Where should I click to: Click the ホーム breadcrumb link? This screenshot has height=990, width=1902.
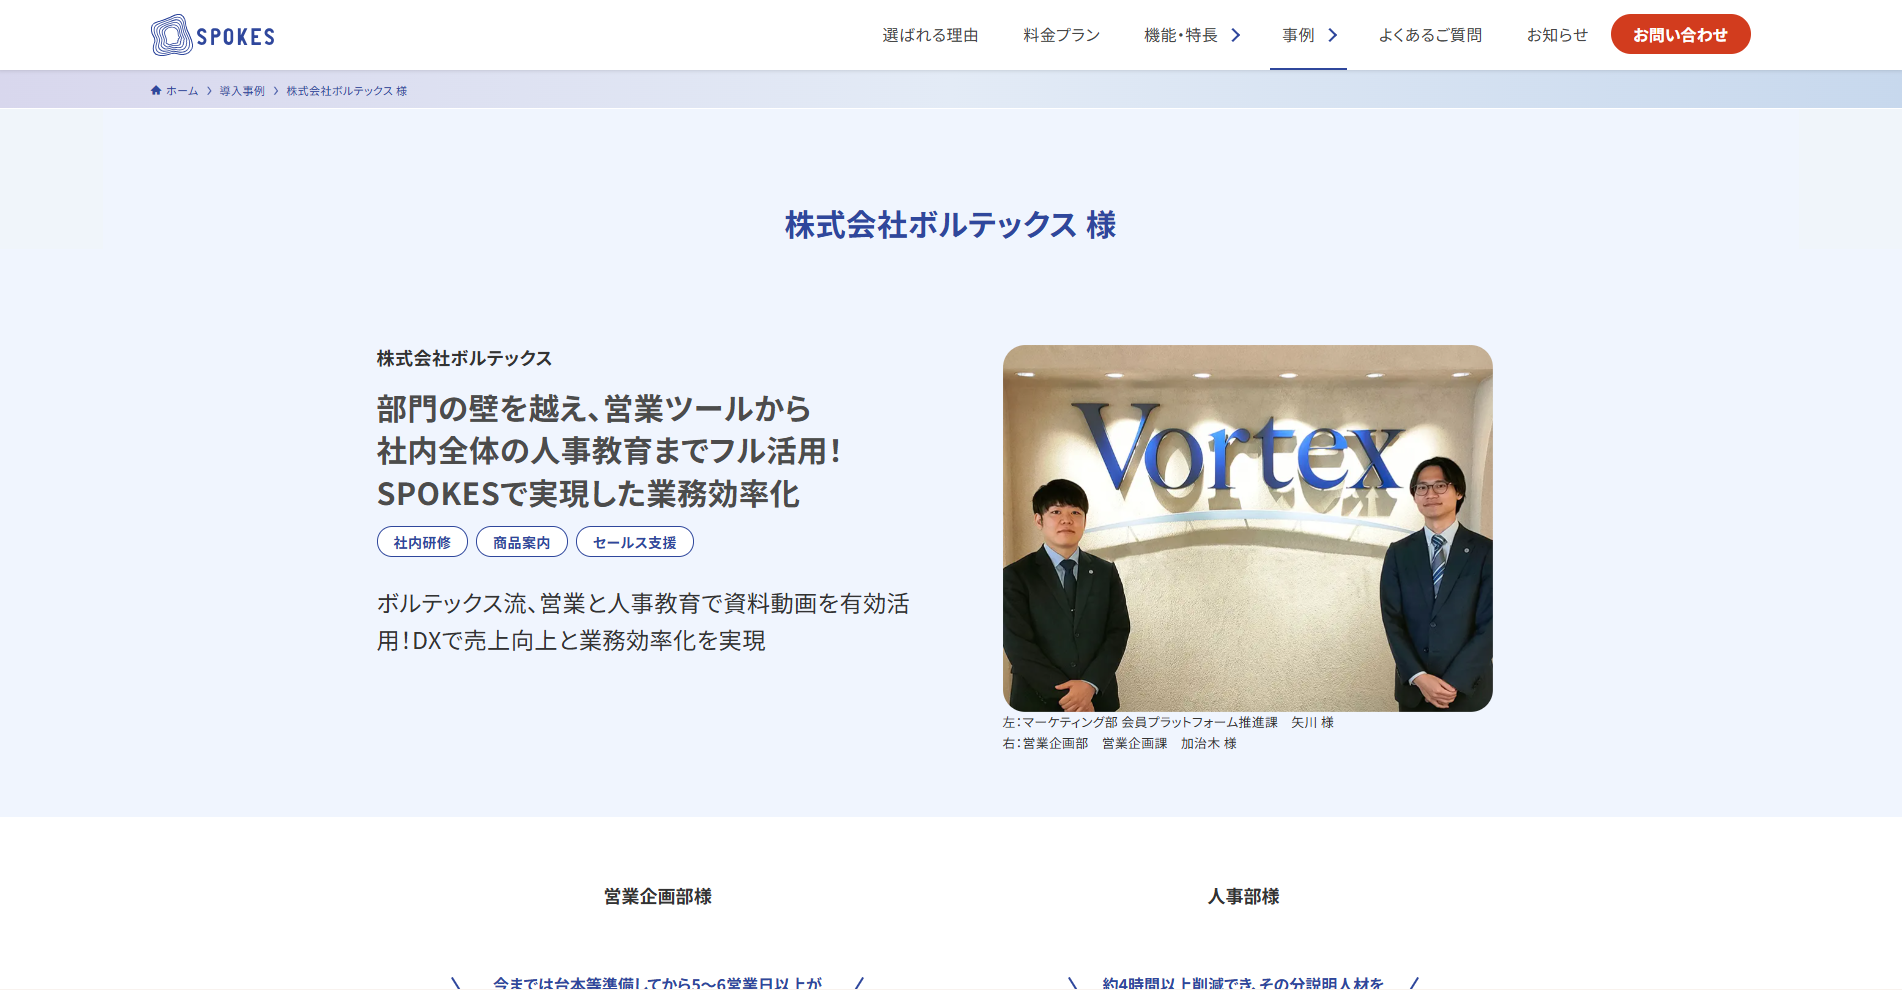[x=182, y=91]
